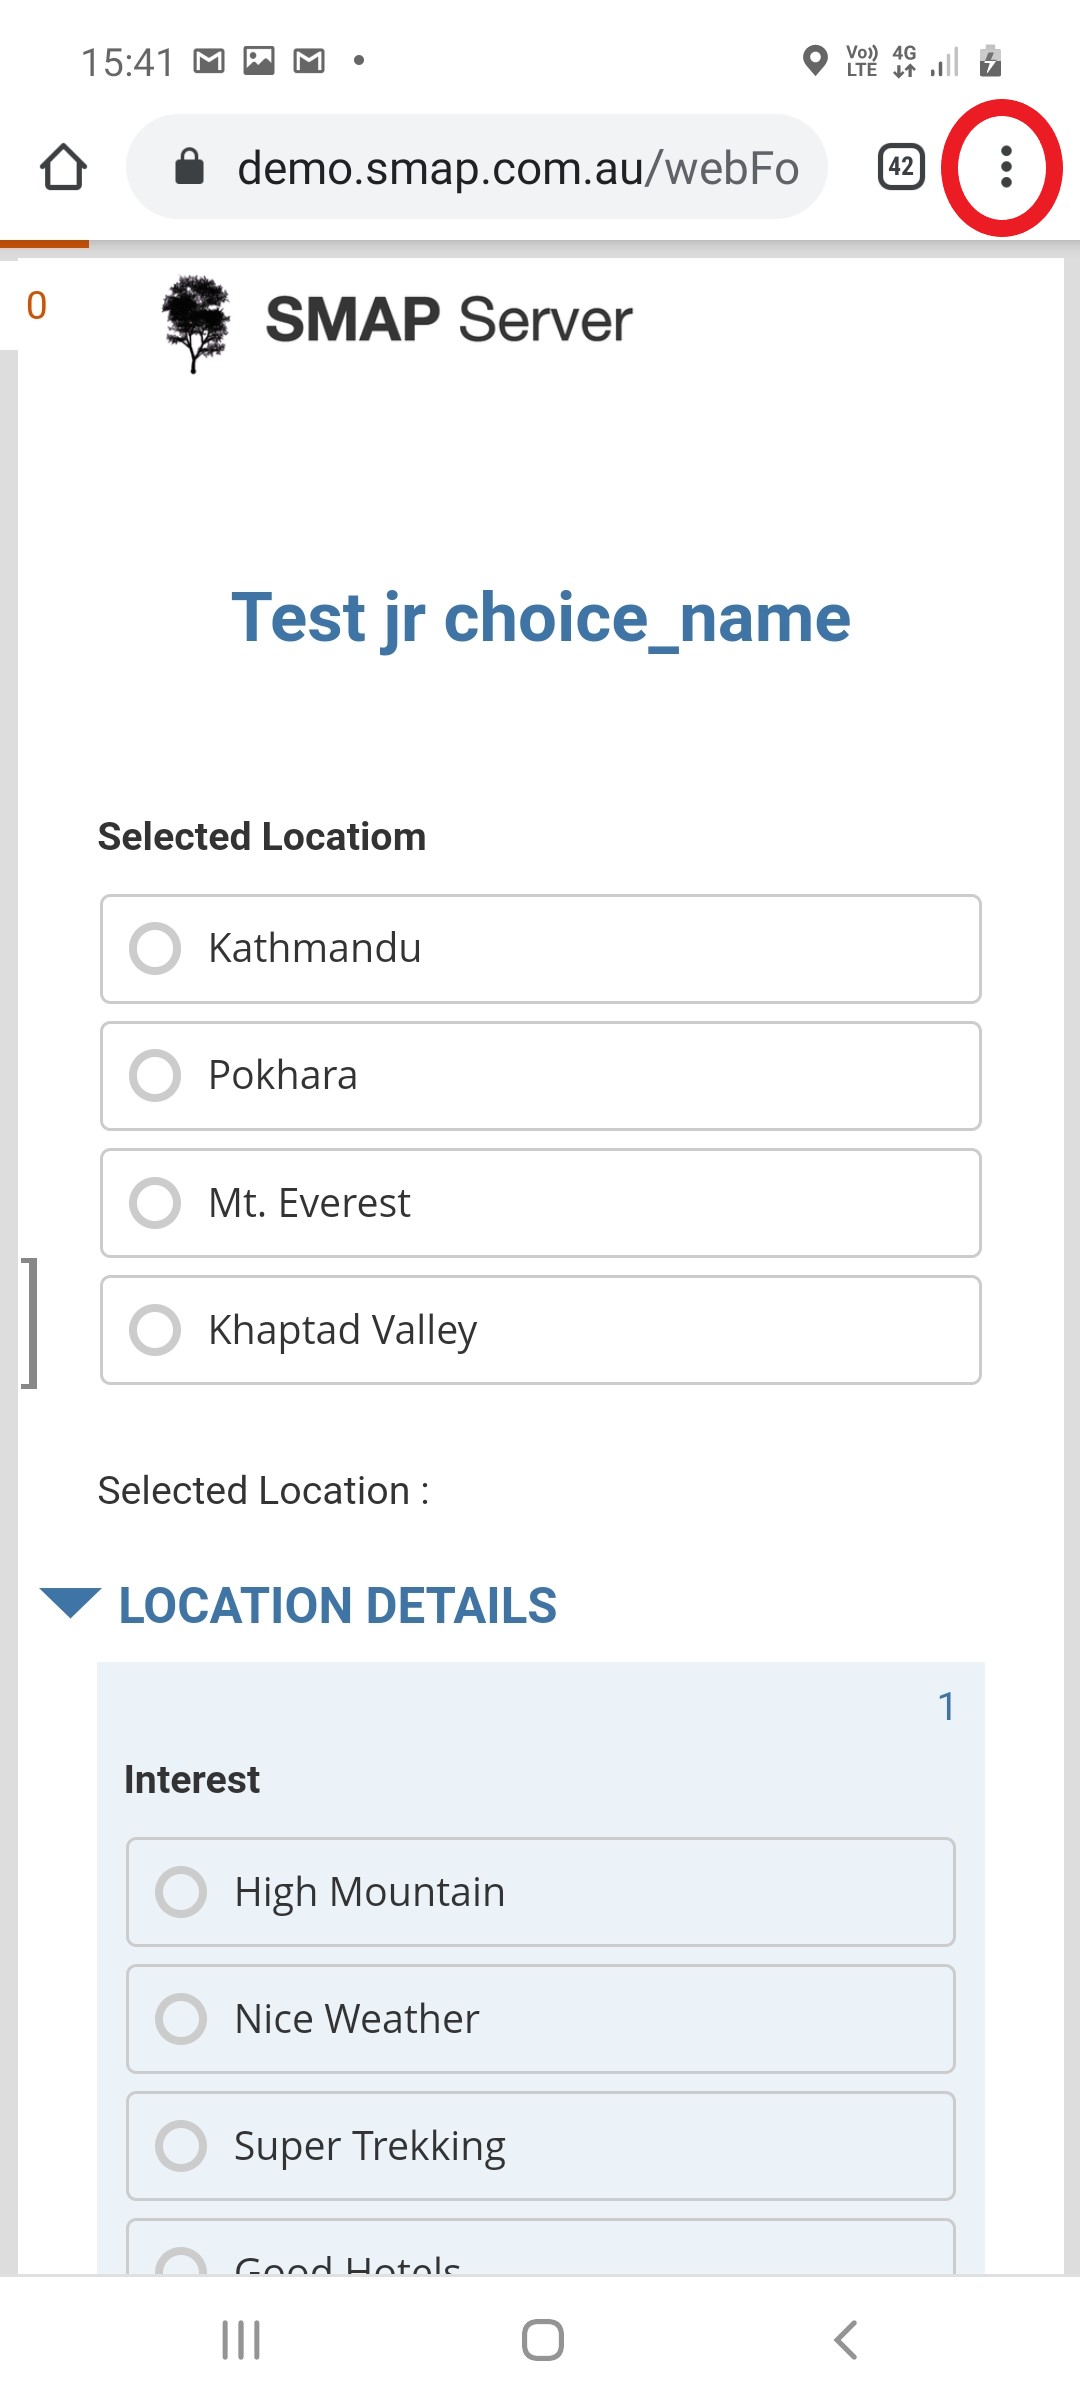
Task: Choose the Nice Weather interest option
Action: (x=181, y=2019)
